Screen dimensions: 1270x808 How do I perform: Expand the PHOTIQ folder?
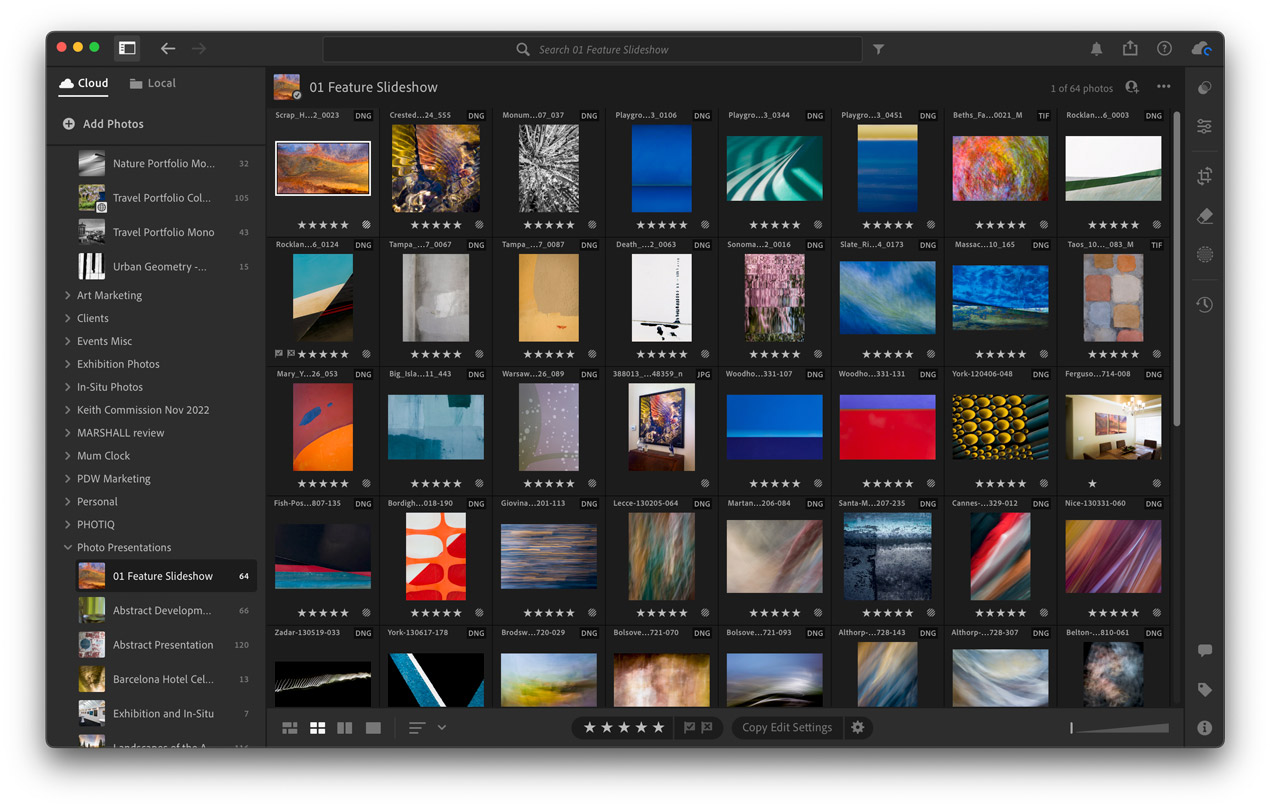click(x=68, y=524)
